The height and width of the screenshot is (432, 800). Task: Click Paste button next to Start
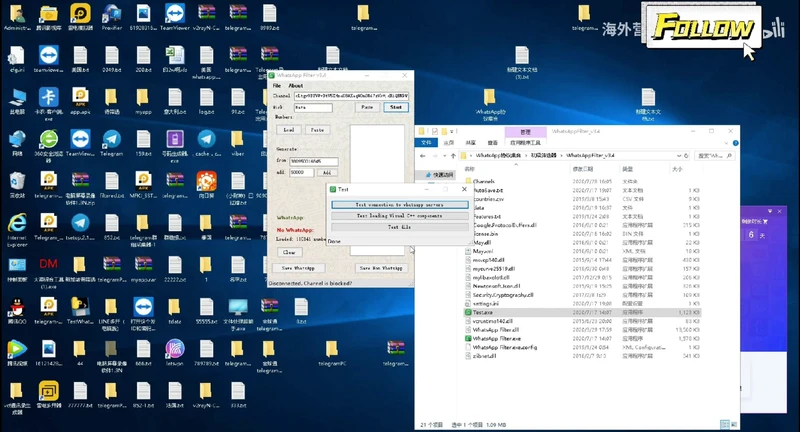pos(367,107)
